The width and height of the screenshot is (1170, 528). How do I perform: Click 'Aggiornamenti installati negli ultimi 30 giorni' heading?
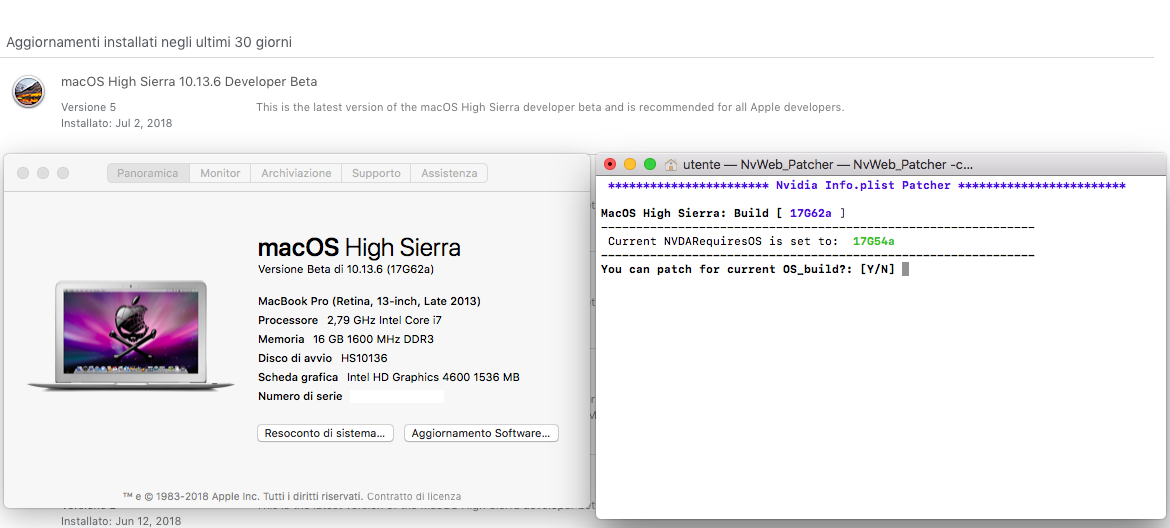tap(149, 43)
